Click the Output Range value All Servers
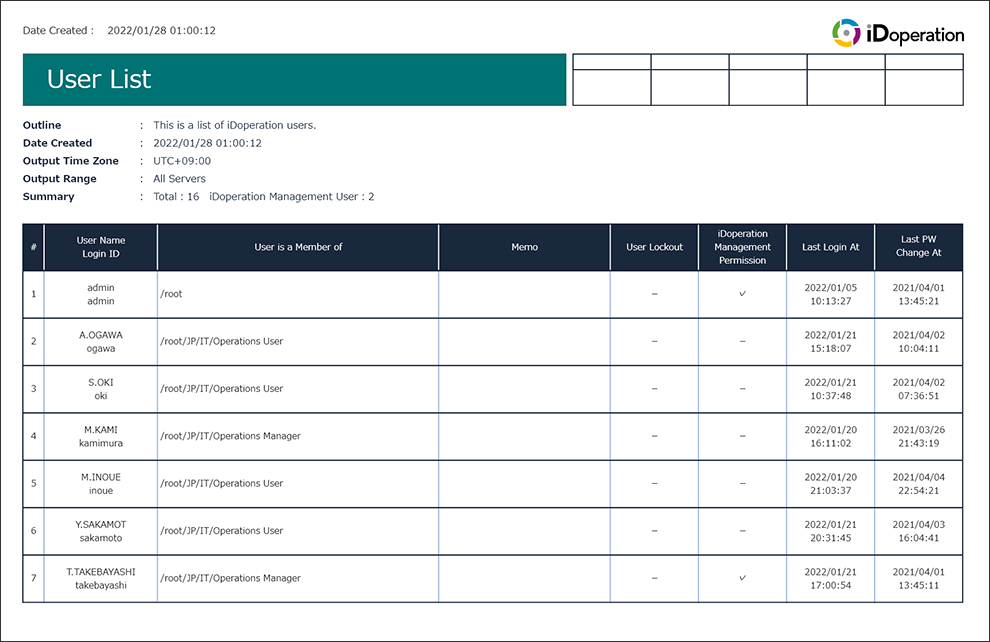990x642 pixels. click(x=179, y=179)
